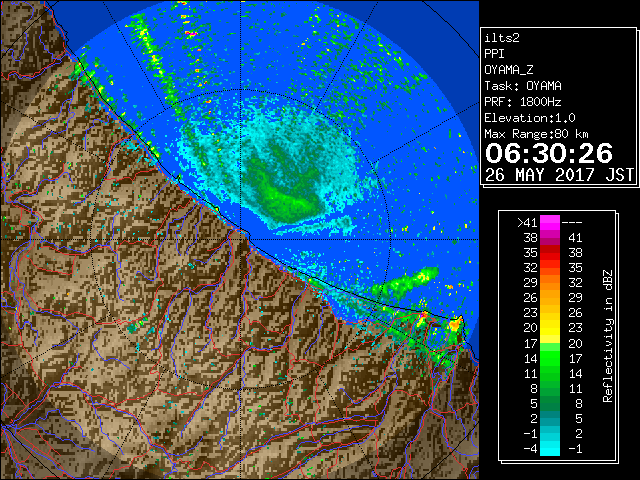Image resolution: width=640 pixels, height=480 pixels.
Task: Click the "Task: OYAMA" line
Action: pyautogui.click(x=523, y=86)
